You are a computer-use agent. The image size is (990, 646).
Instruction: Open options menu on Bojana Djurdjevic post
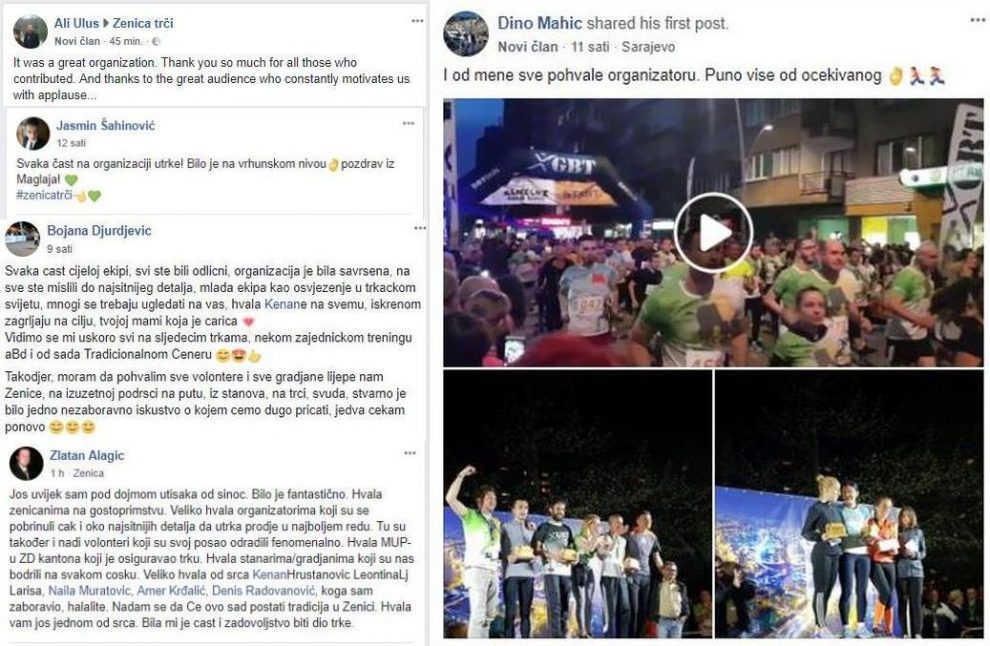click(420, 228)
